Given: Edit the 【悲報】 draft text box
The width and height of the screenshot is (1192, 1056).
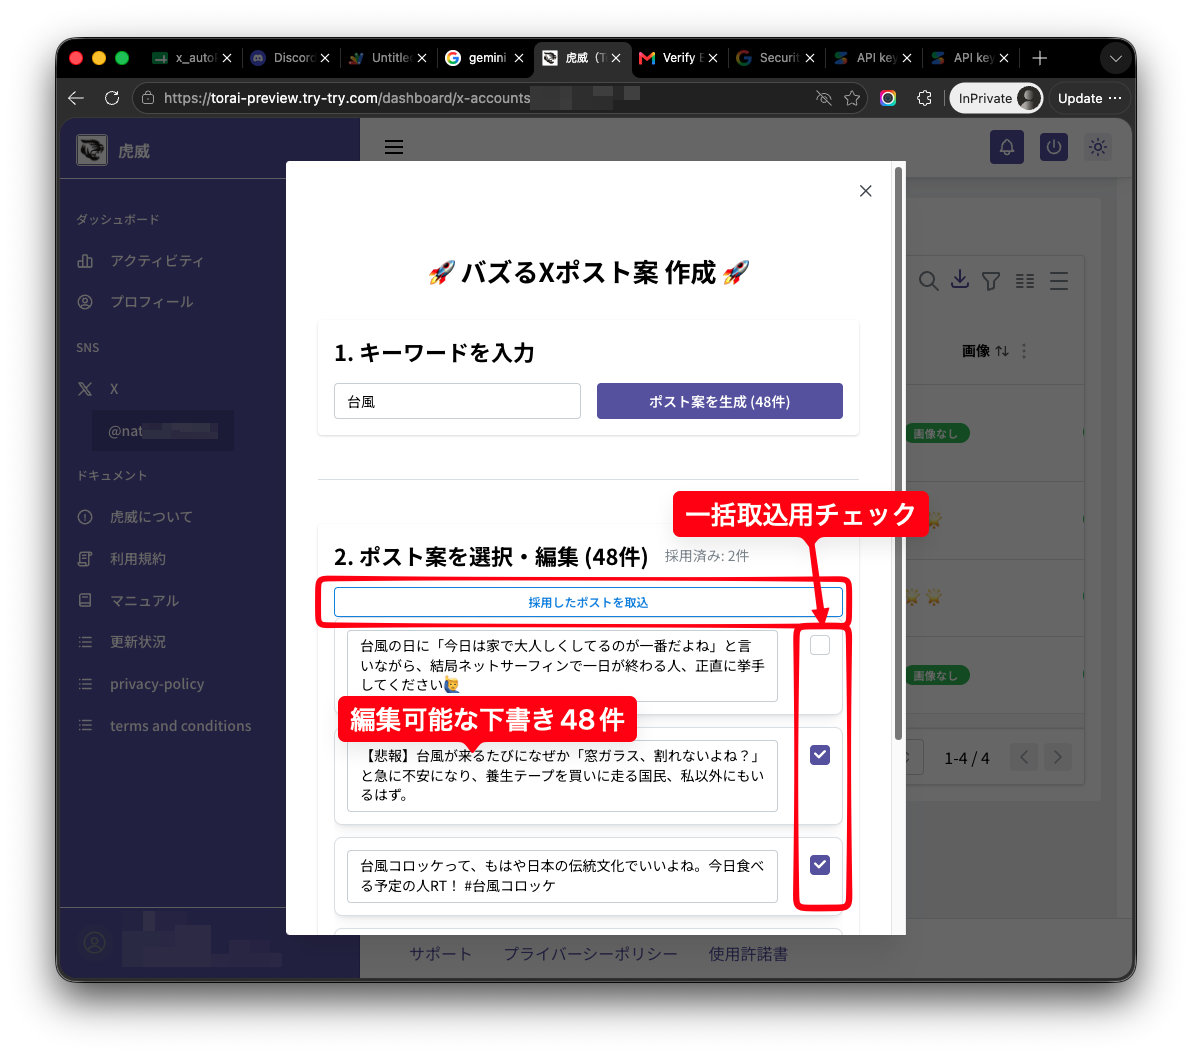Looking at the screenshot, I should [562, 775].
